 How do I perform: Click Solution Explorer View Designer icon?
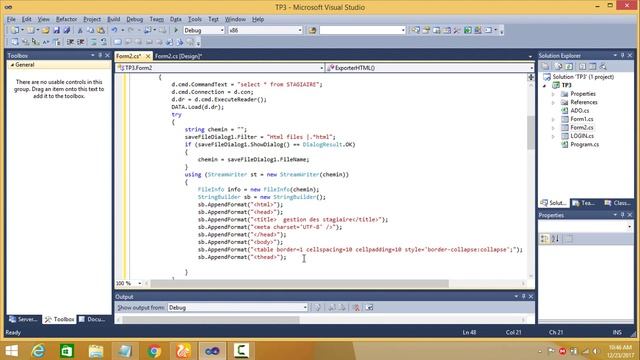(x=593, y=67)
